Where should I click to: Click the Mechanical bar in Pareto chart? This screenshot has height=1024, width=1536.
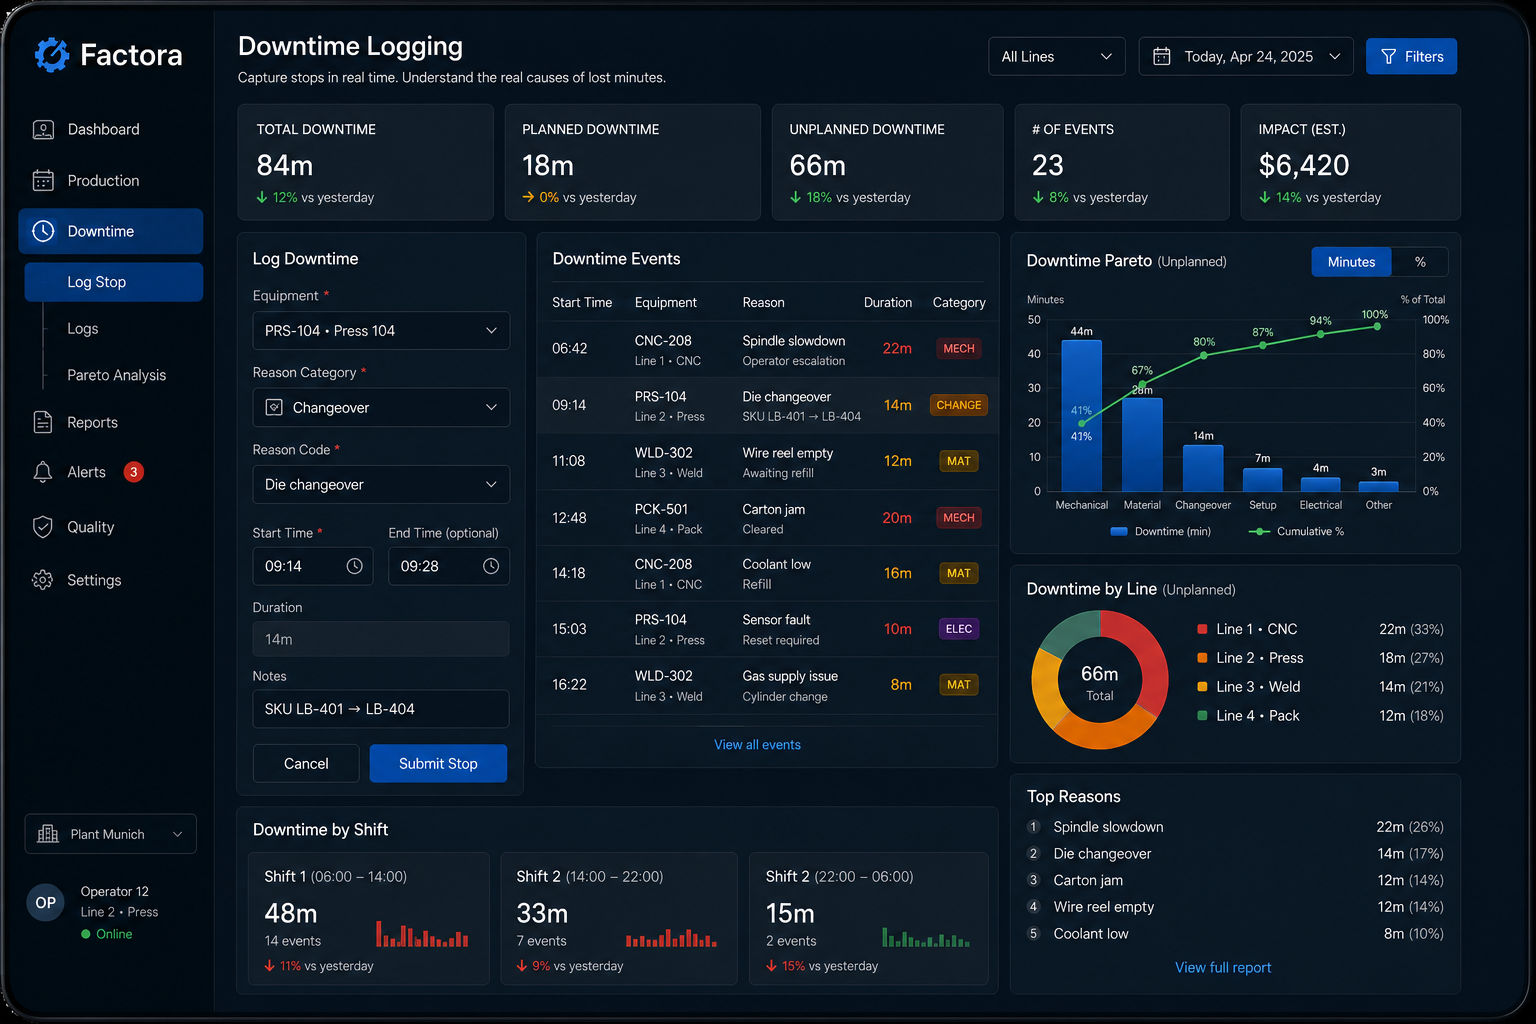1081,415
